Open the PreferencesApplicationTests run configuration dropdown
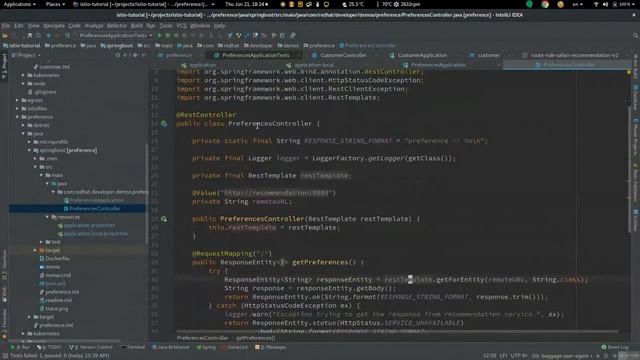 [x=116, y=36]
